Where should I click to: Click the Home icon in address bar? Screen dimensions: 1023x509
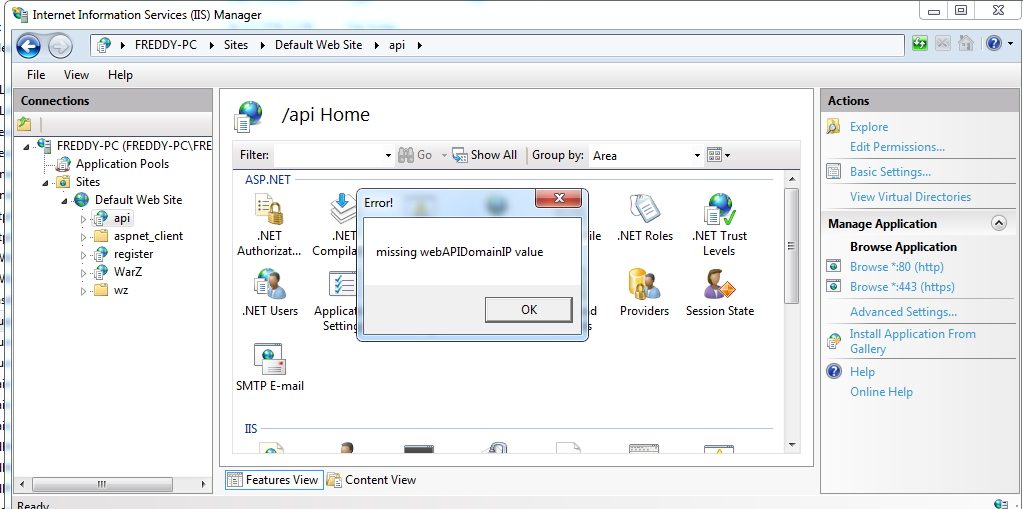point(966,44)
